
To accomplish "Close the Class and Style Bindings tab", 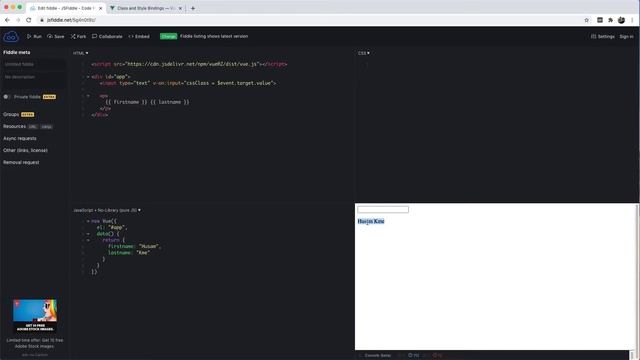I will 180,8.
